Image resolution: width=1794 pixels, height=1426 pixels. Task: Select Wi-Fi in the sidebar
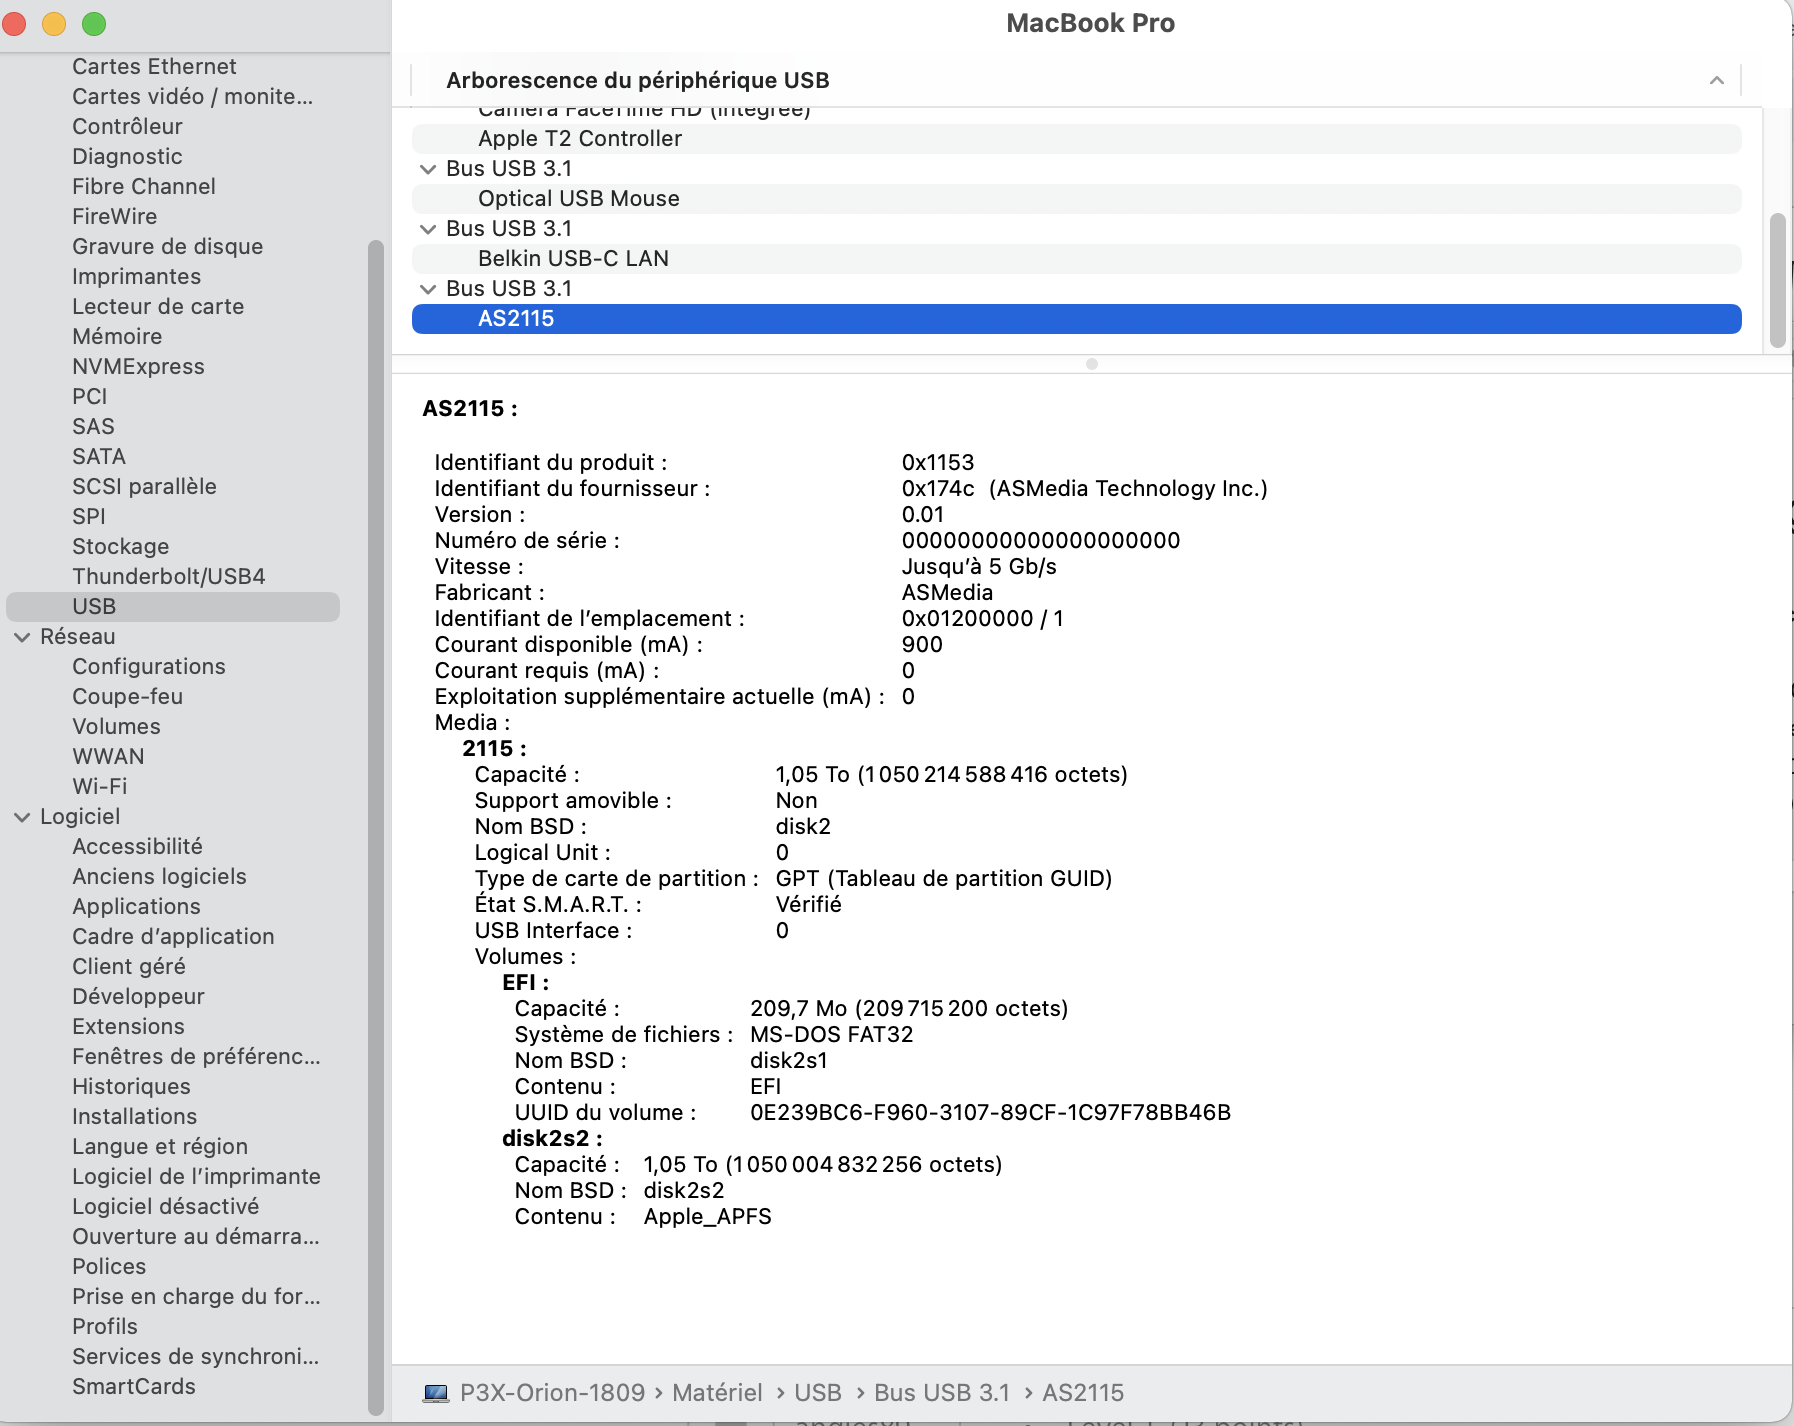tap(99, 787)
